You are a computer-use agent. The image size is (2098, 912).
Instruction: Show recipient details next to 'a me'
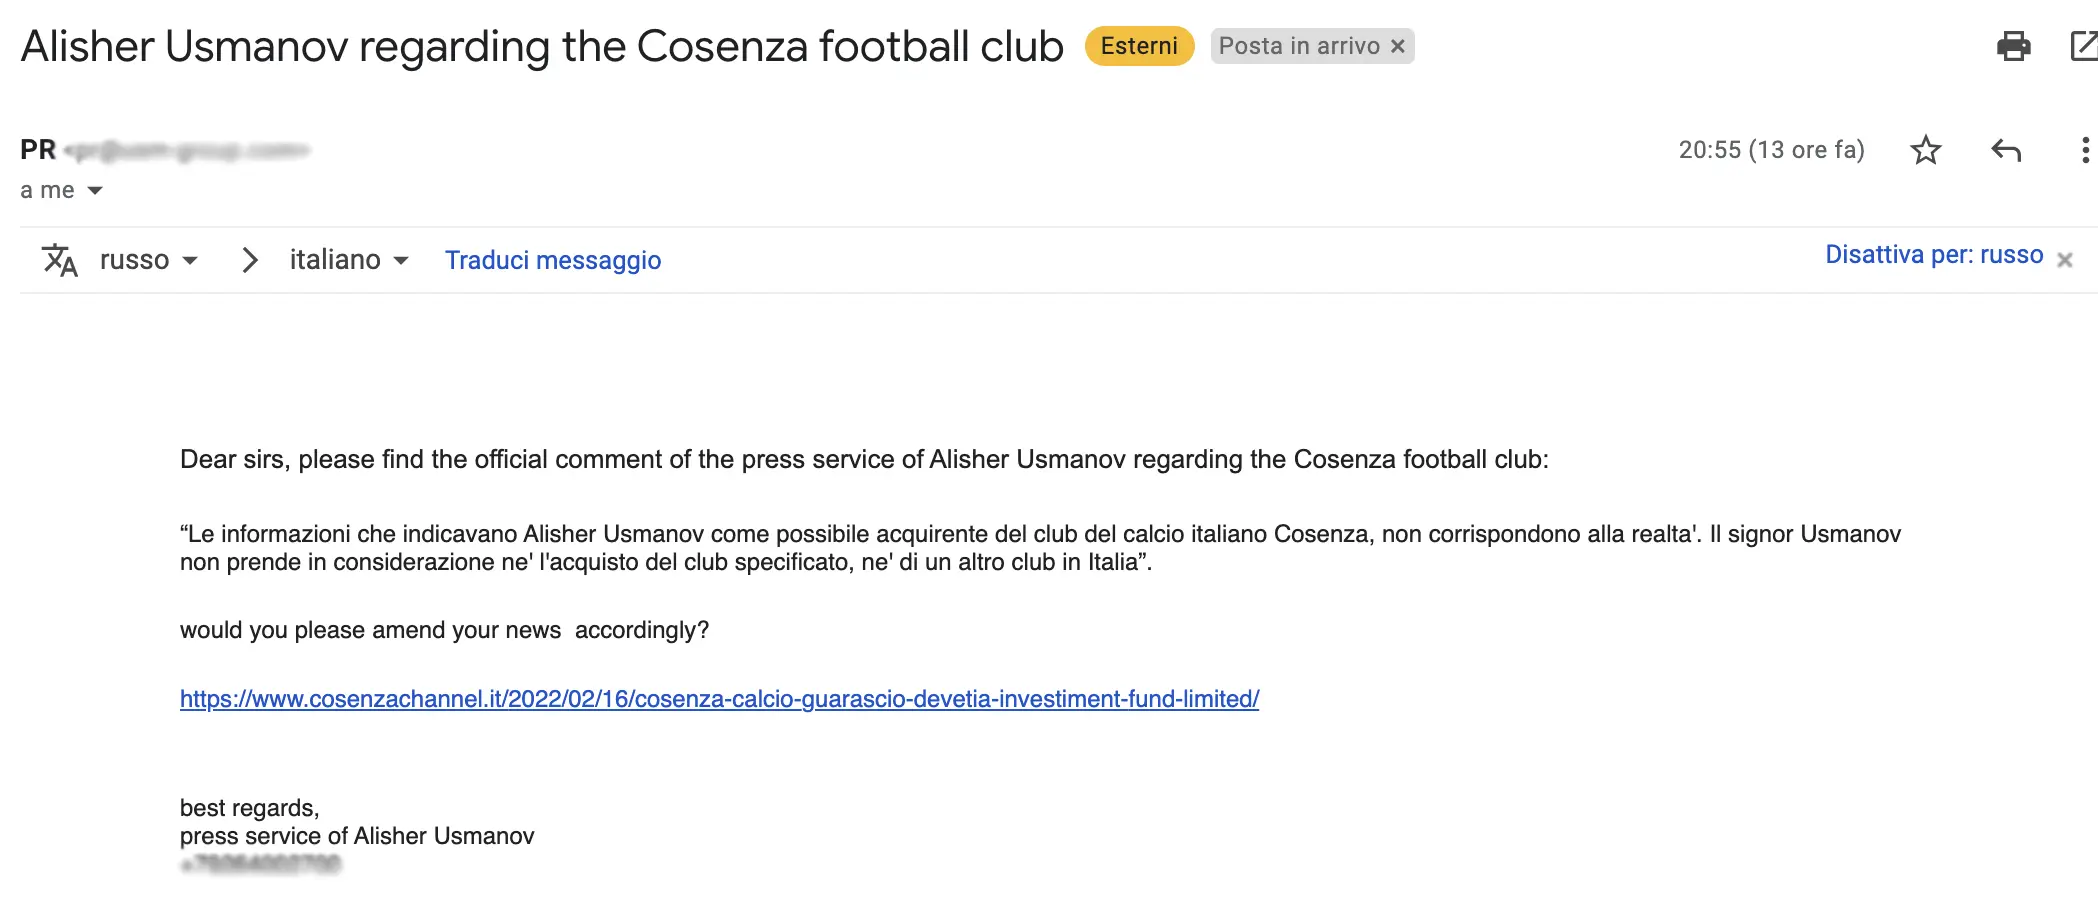coord(95,190)
